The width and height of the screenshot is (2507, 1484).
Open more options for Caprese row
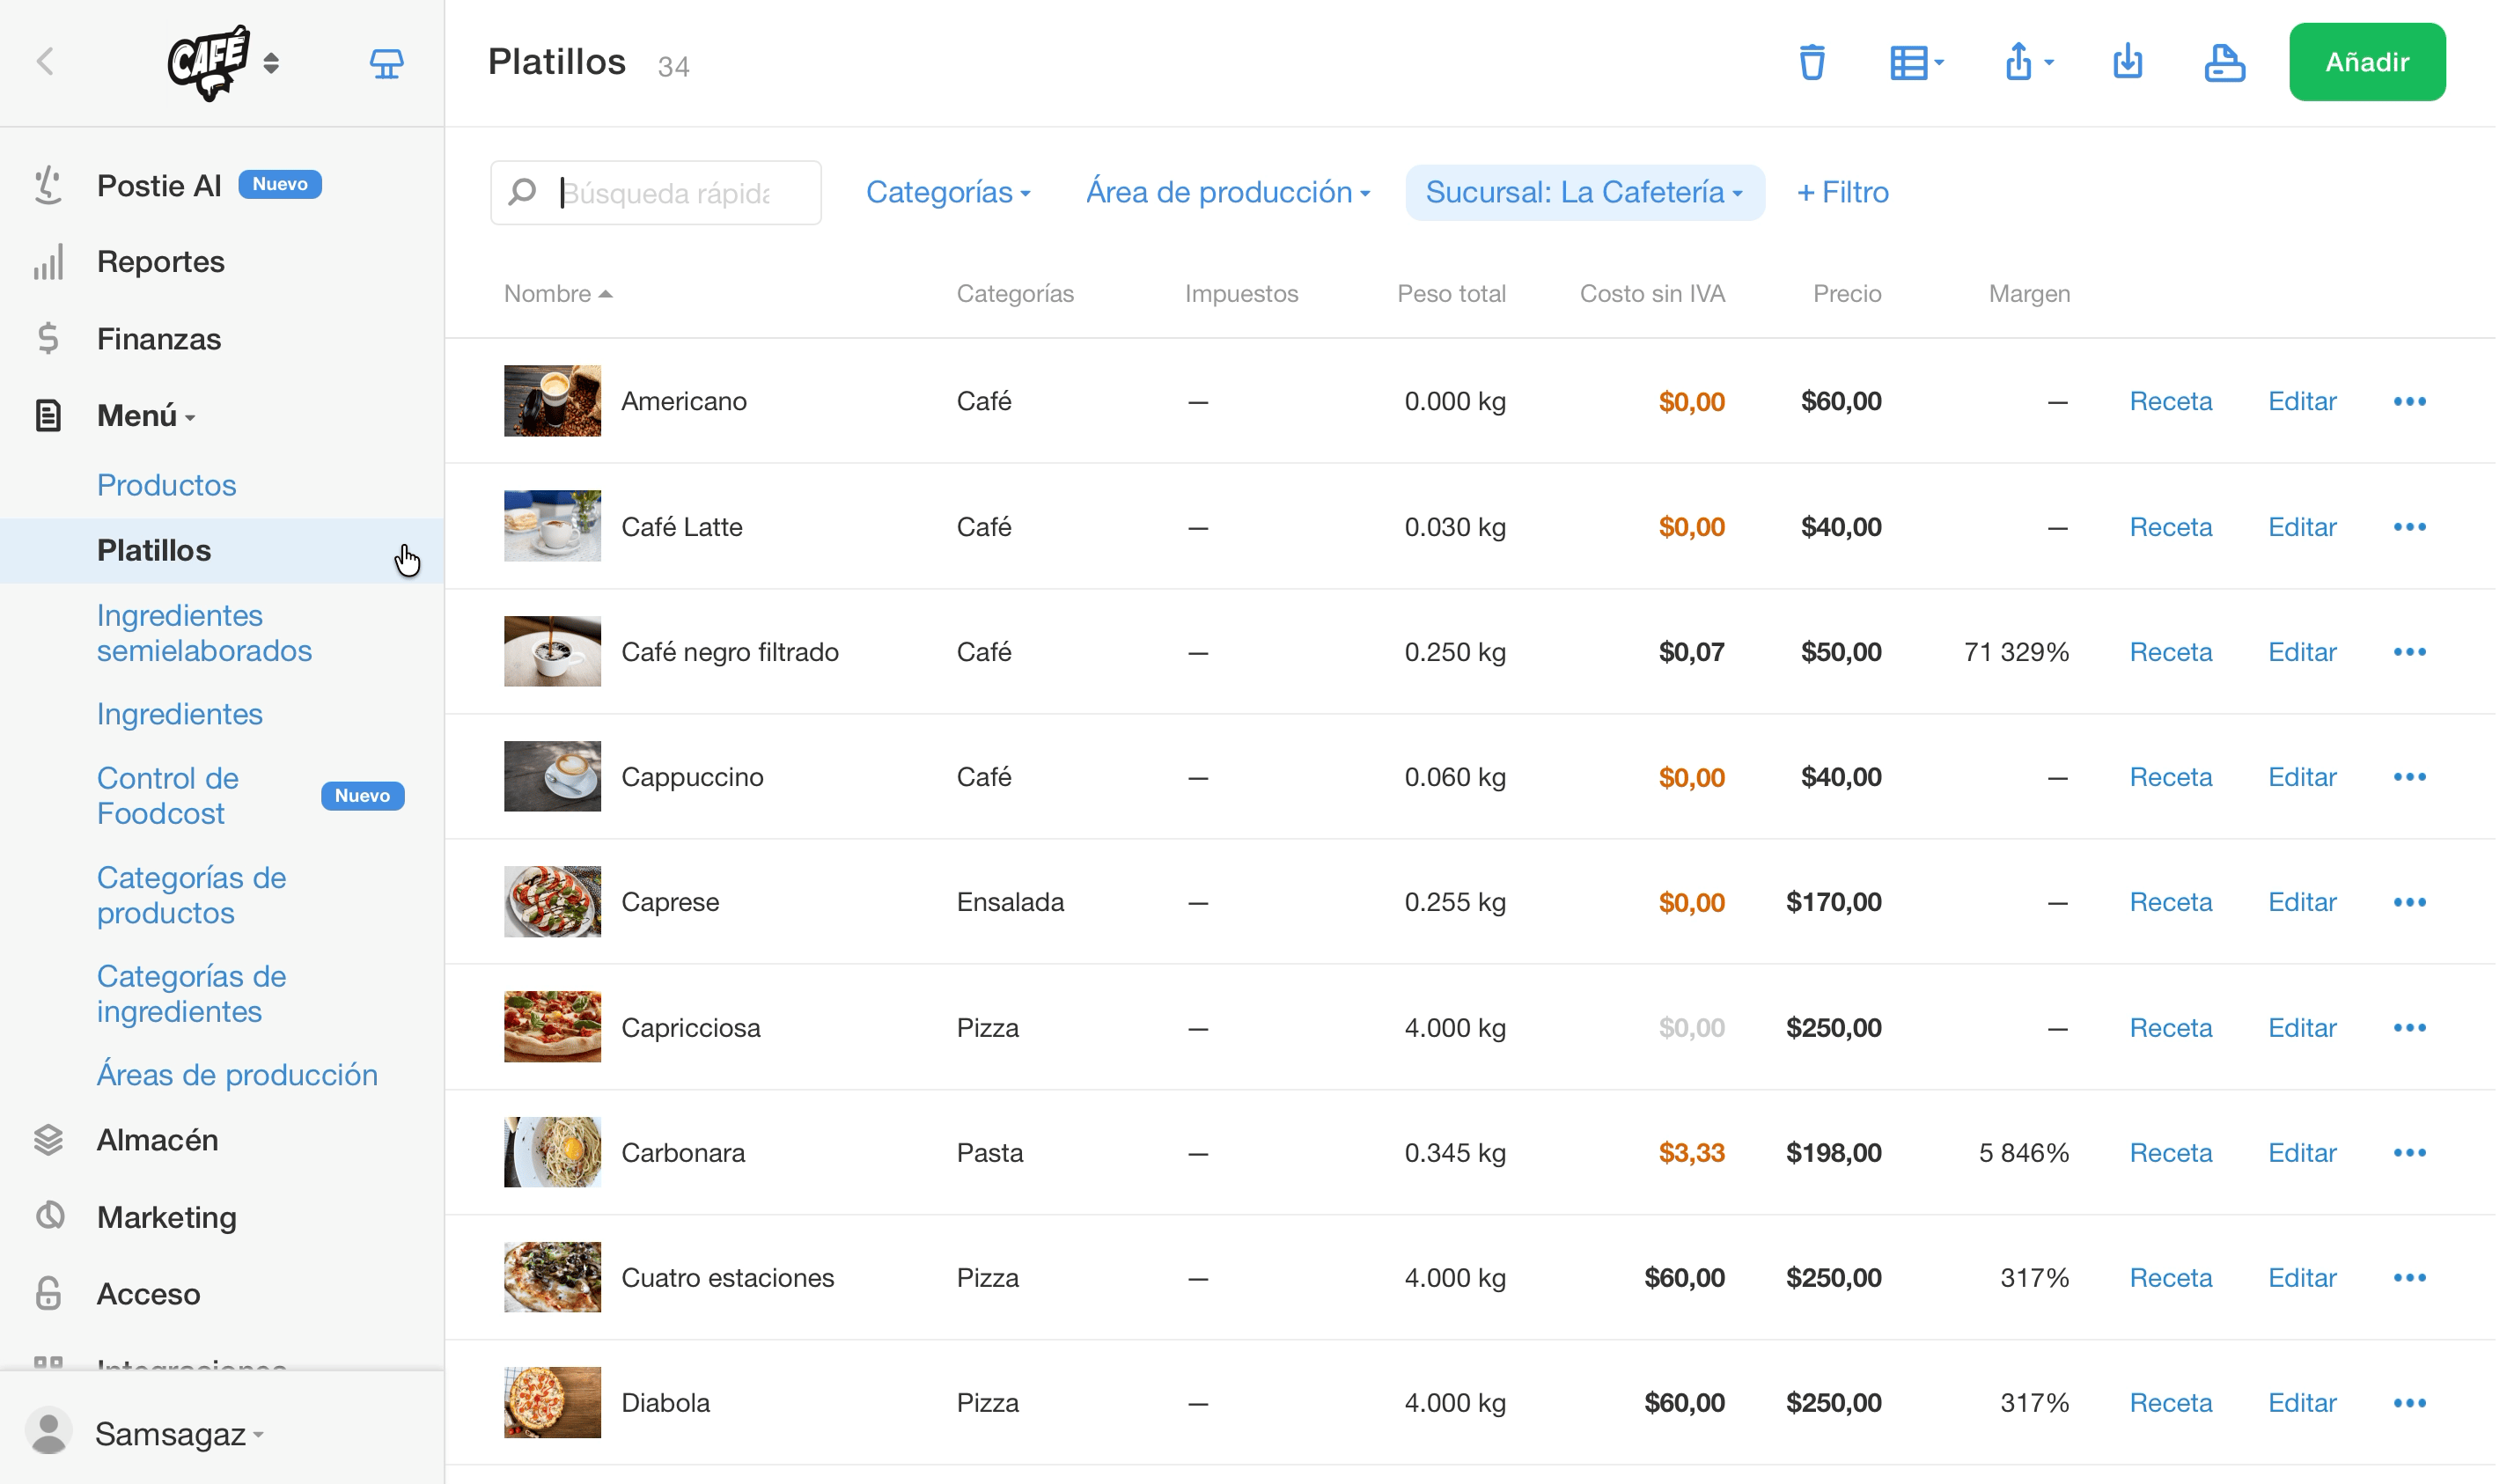(x=2409, y=902)
